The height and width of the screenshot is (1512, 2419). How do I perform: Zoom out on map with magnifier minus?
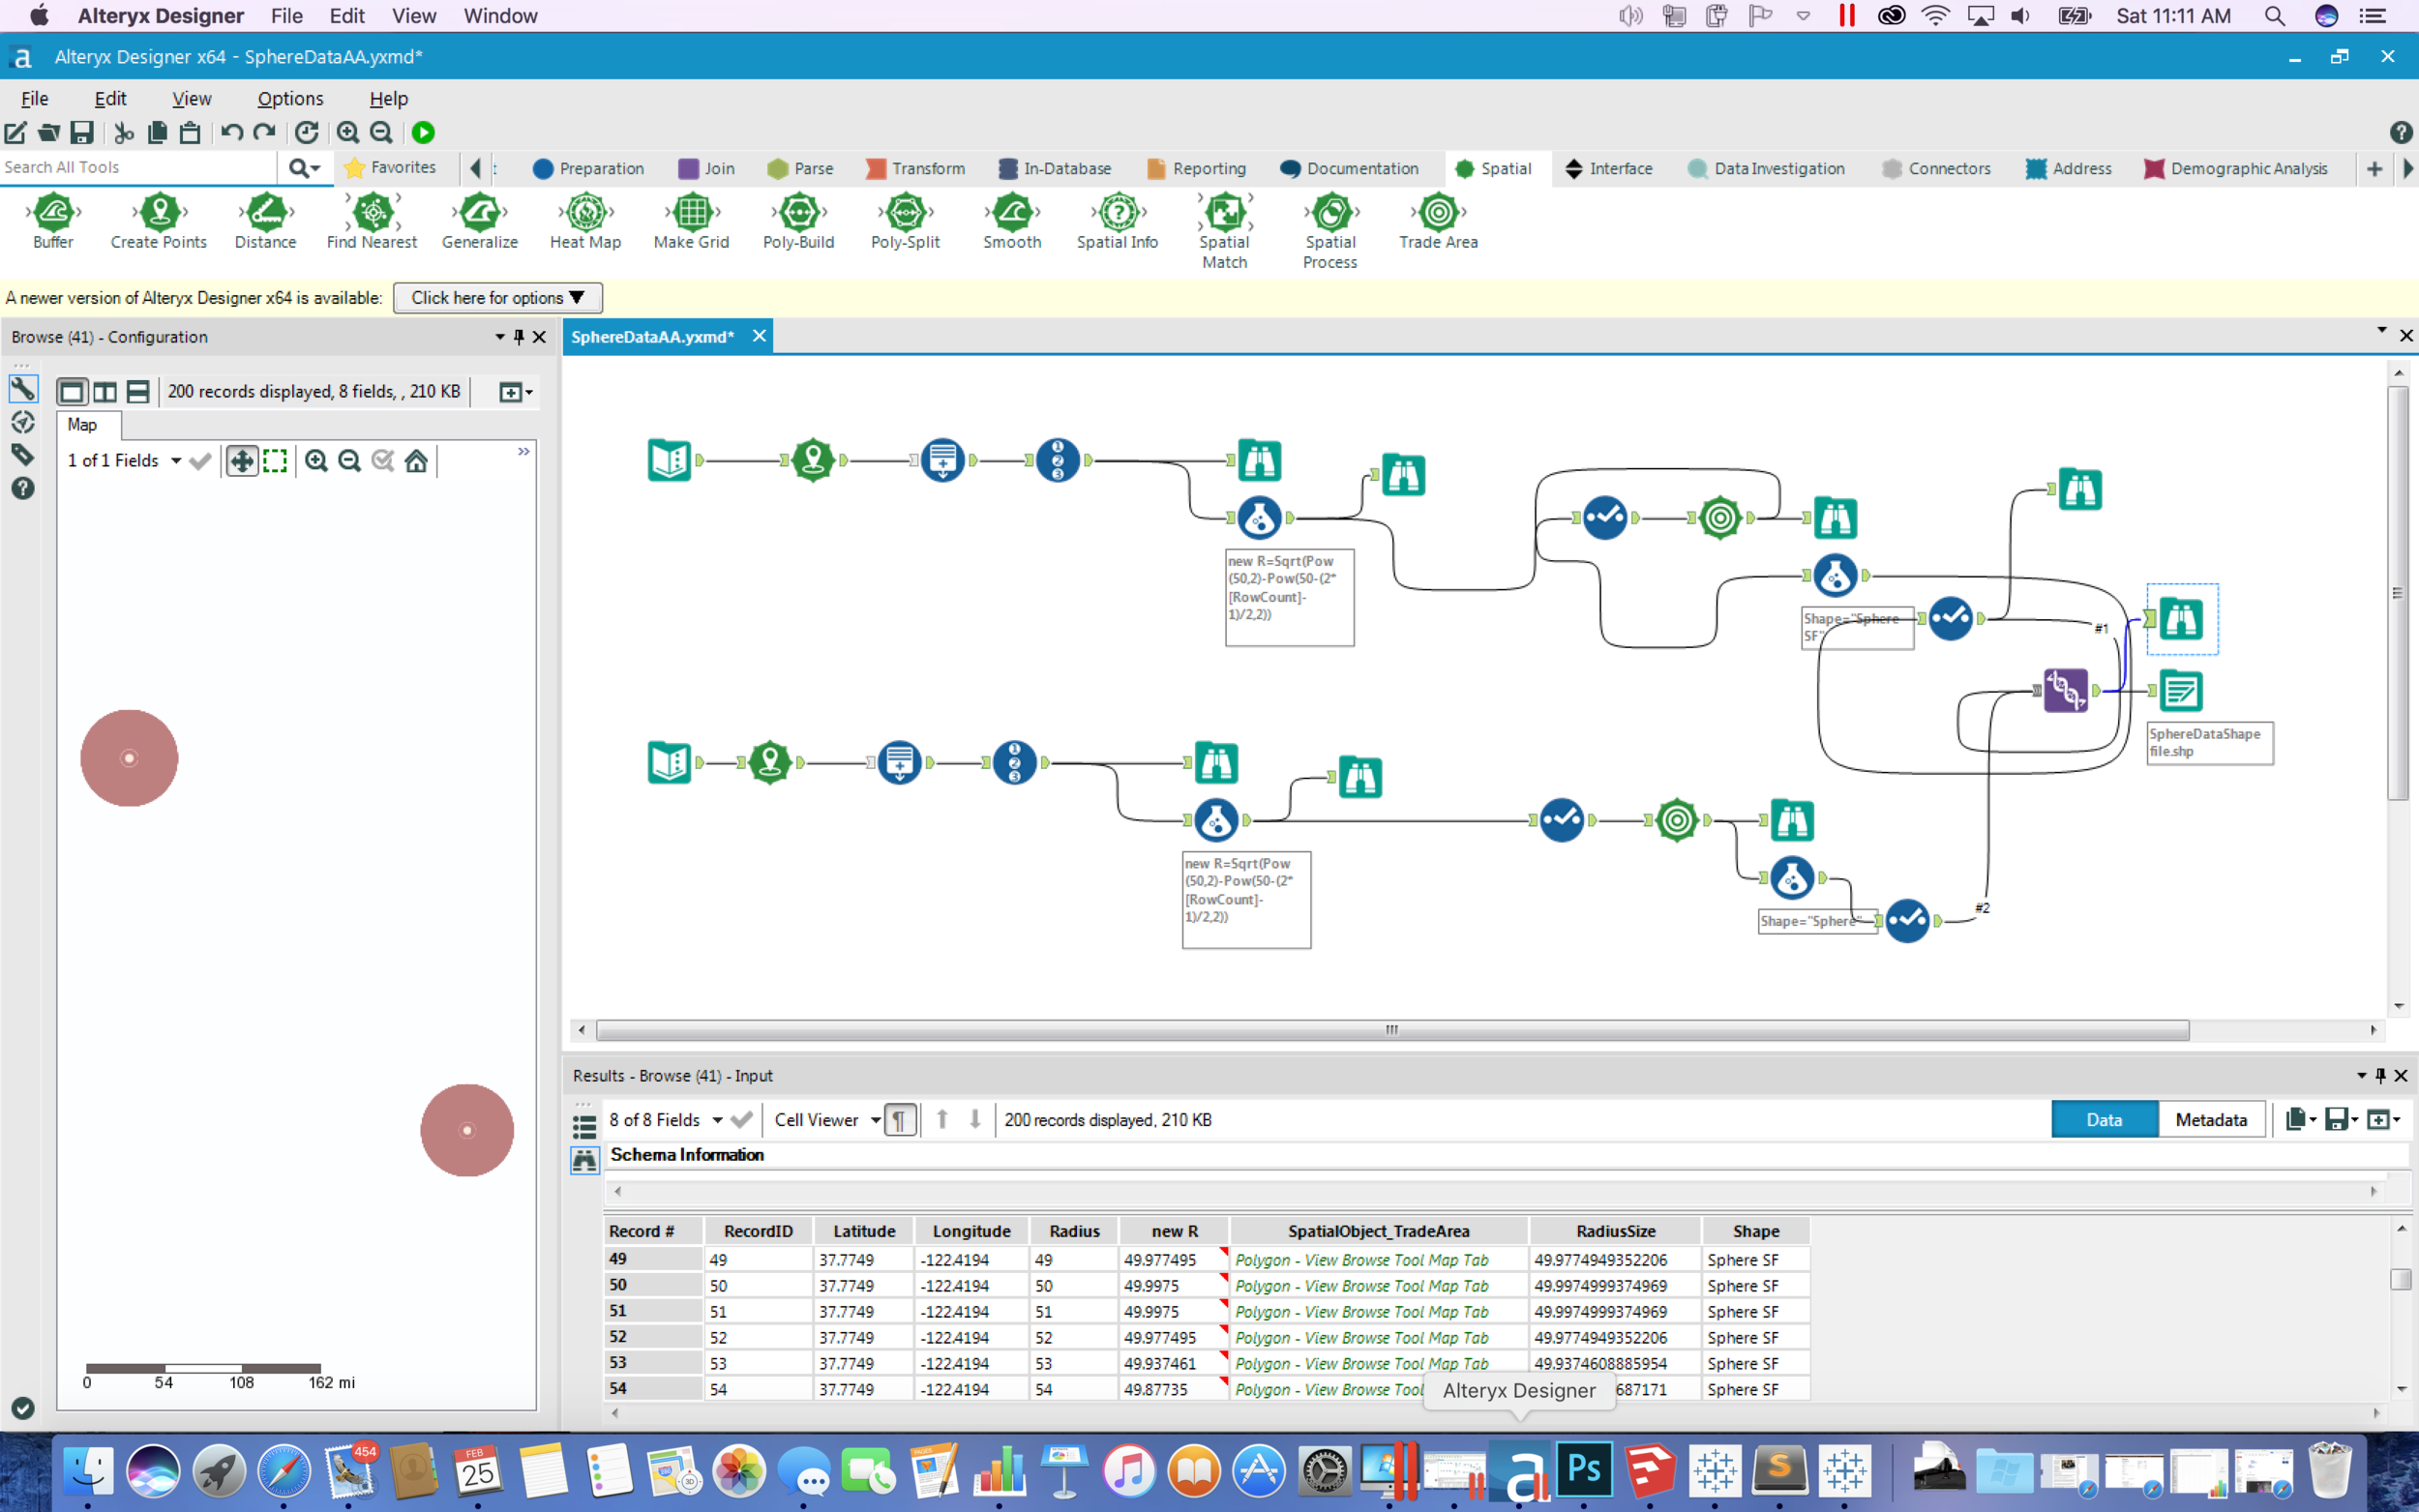click(x=349, y=460)
